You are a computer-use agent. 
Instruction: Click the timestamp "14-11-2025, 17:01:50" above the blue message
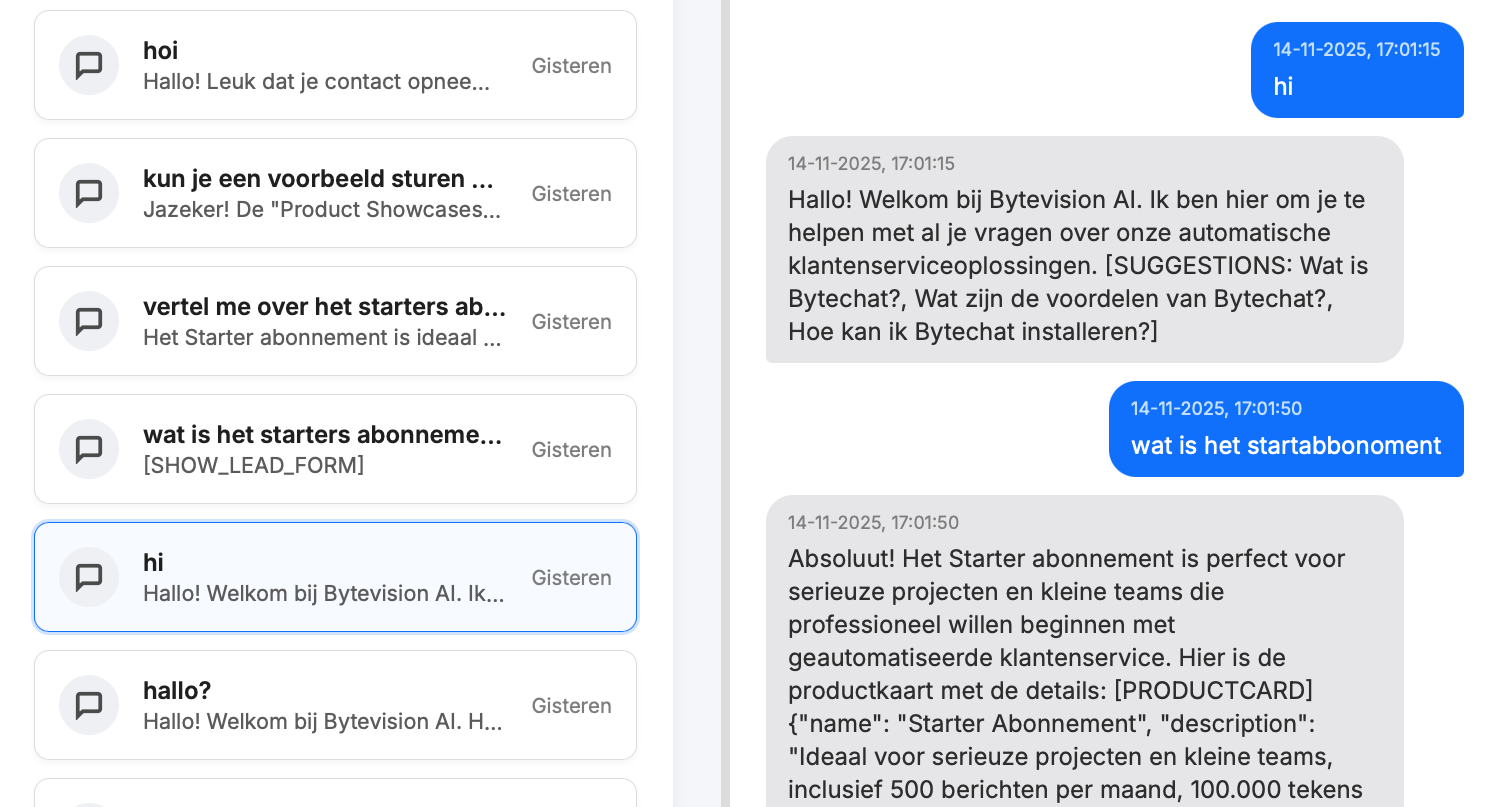[x=1216, y=408]
